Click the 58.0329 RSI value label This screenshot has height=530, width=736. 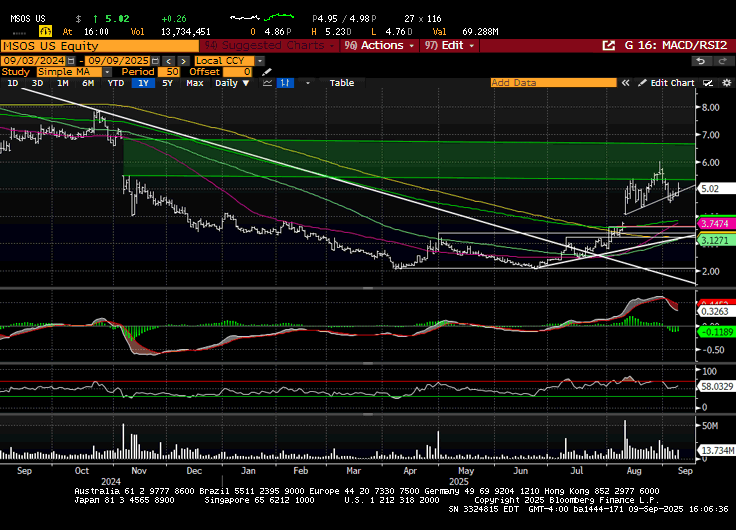[x=717, y=387]
